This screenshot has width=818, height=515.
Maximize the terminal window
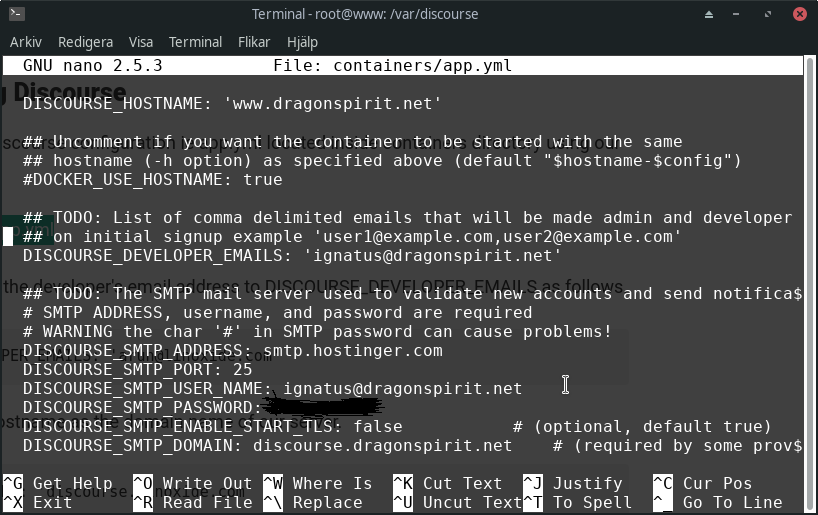pos(767,15)
